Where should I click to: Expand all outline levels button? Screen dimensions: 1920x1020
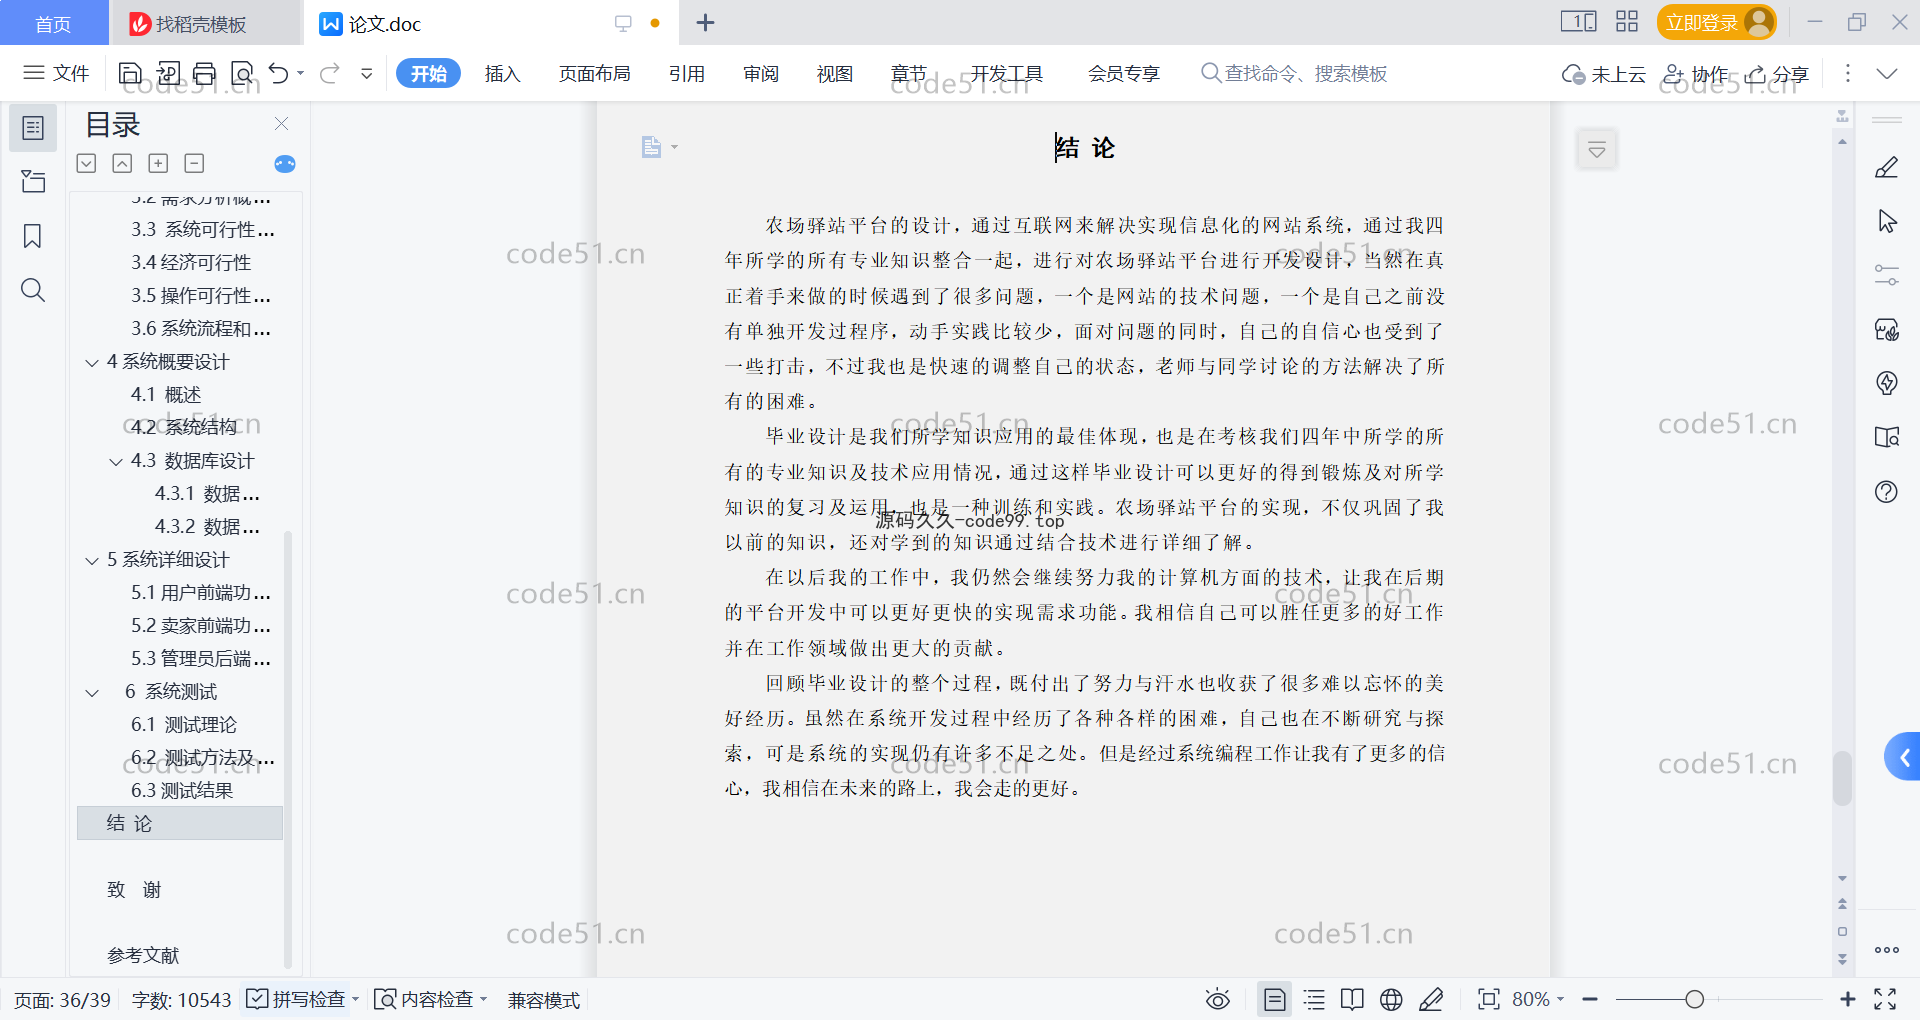pyautogui.click(x=87, y=163)
